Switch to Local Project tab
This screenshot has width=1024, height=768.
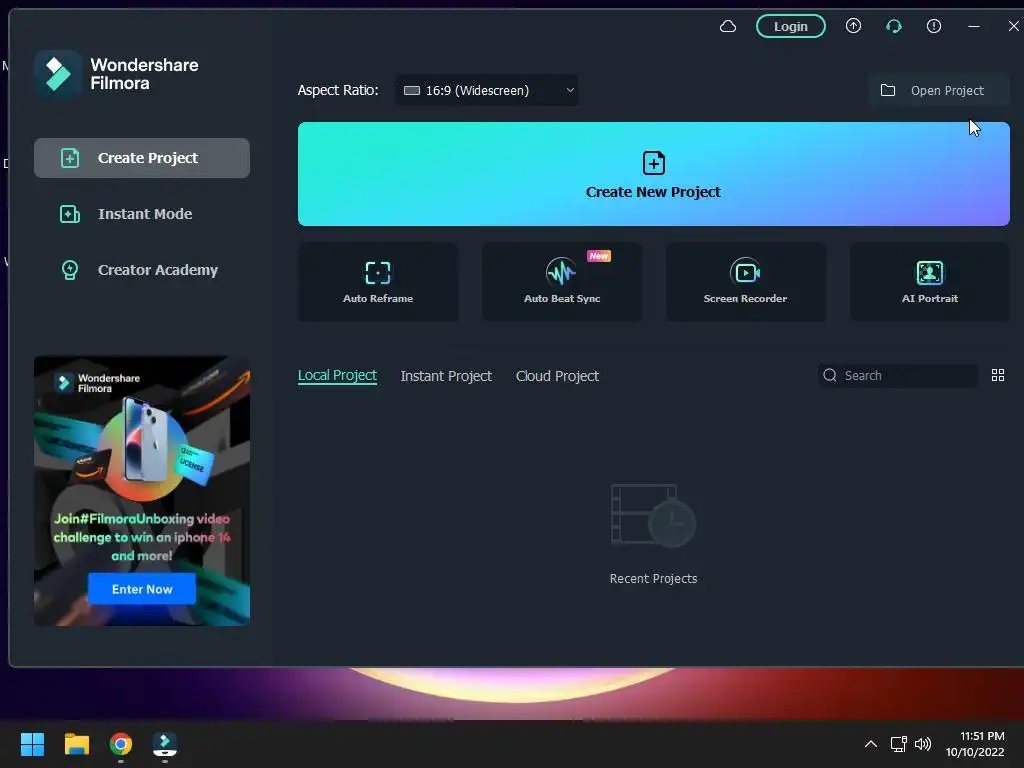tap(337, 376)
